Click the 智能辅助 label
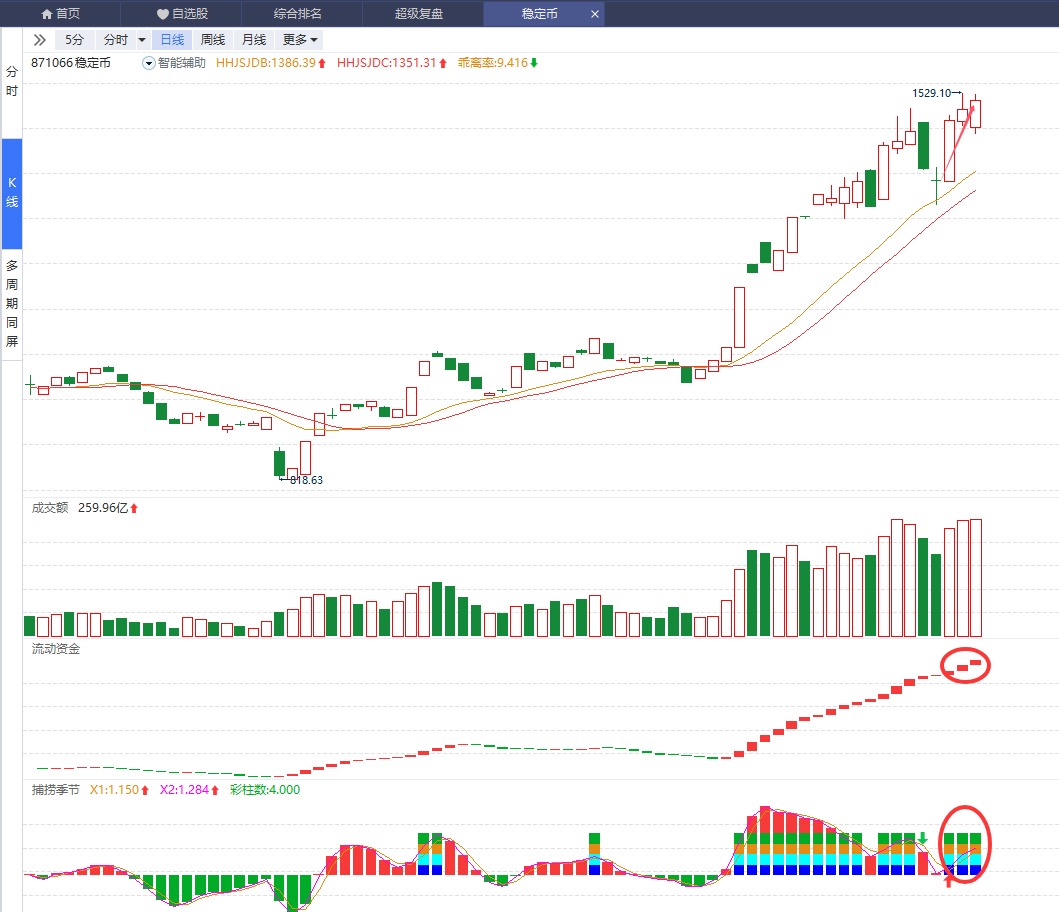The height and width of the screenshot is (912, 1059). (181, 63)
